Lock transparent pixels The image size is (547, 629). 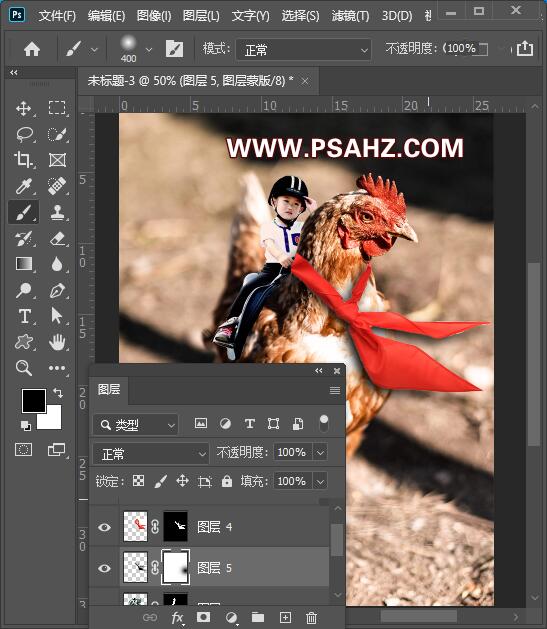[138, 481]
